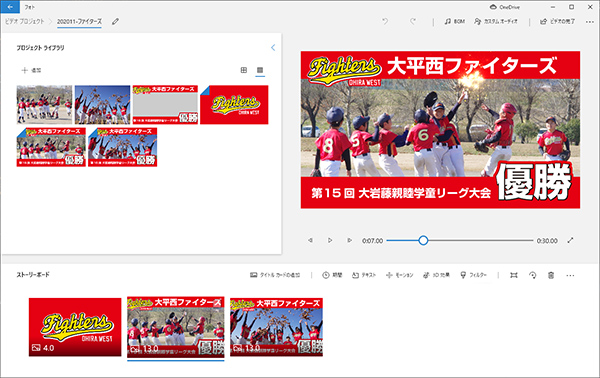Open the storyboard more options menu
Screen dimensions: 600x378
(x=570, y=275)
